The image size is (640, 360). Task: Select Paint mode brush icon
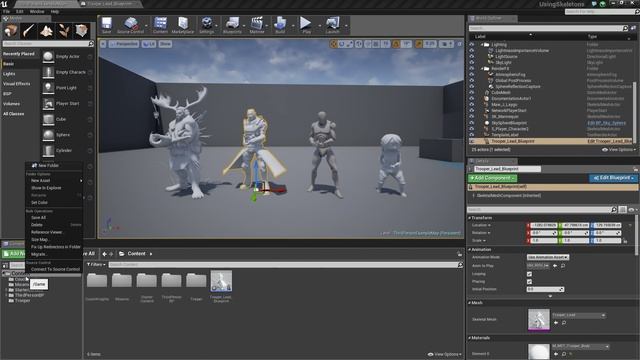coord(29,31)
